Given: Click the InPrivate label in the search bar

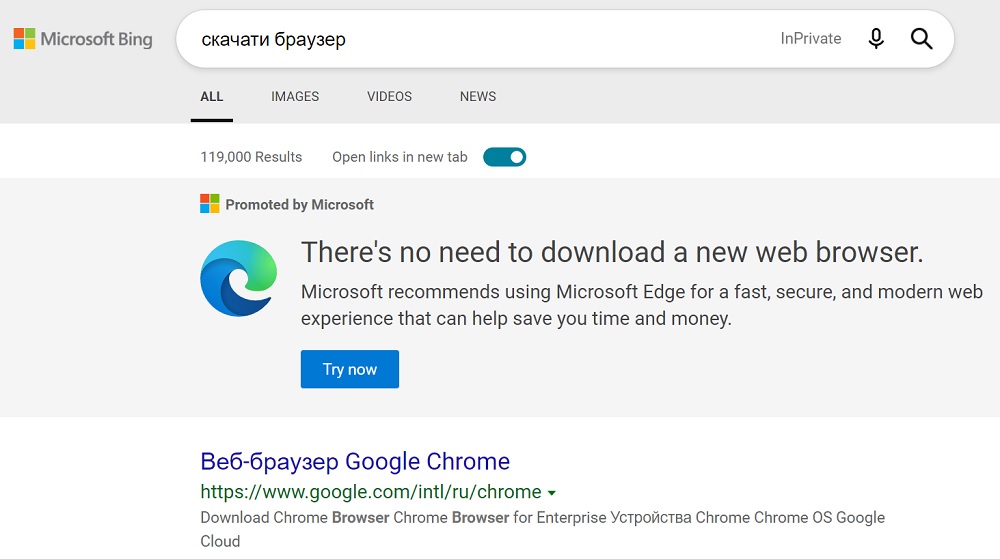Looking at the screenshot, I should click(811, 38).
